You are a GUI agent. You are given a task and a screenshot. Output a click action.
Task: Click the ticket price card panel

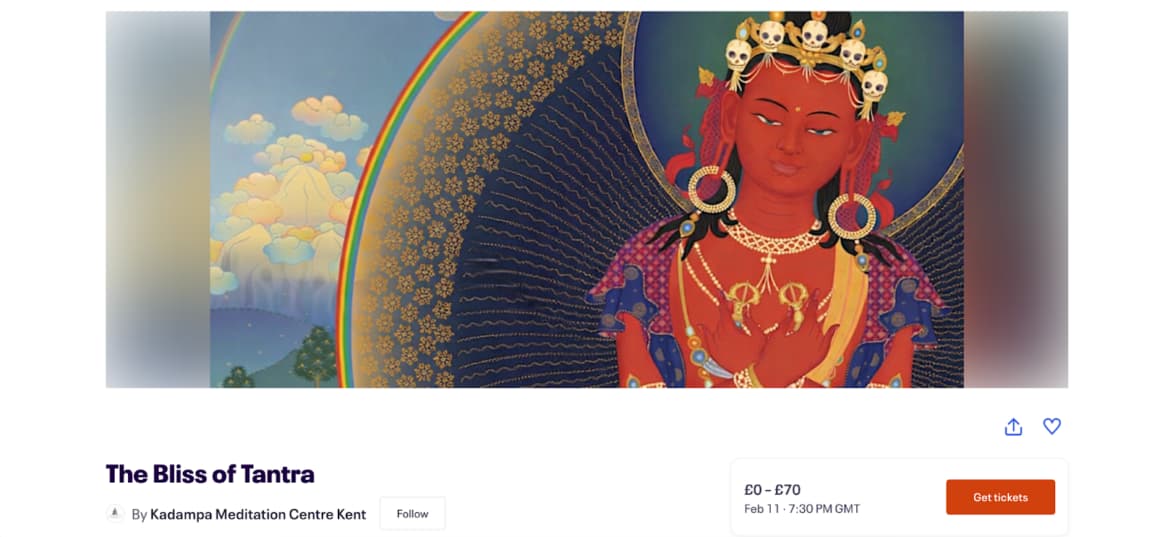tap(899, 497)
